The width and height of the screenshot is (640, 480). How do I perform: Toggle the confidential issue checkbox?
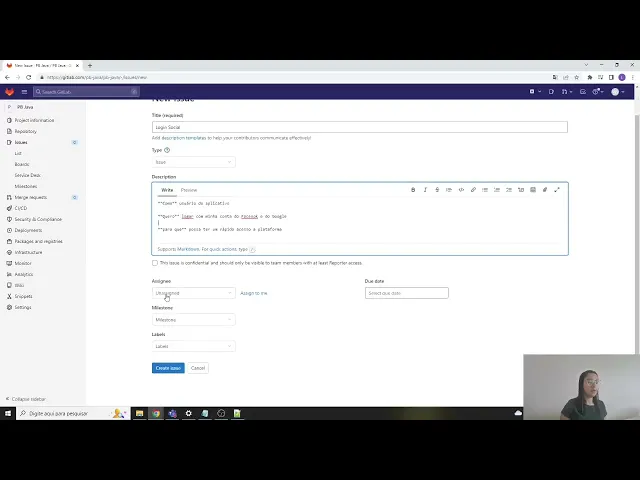point(155,263)
